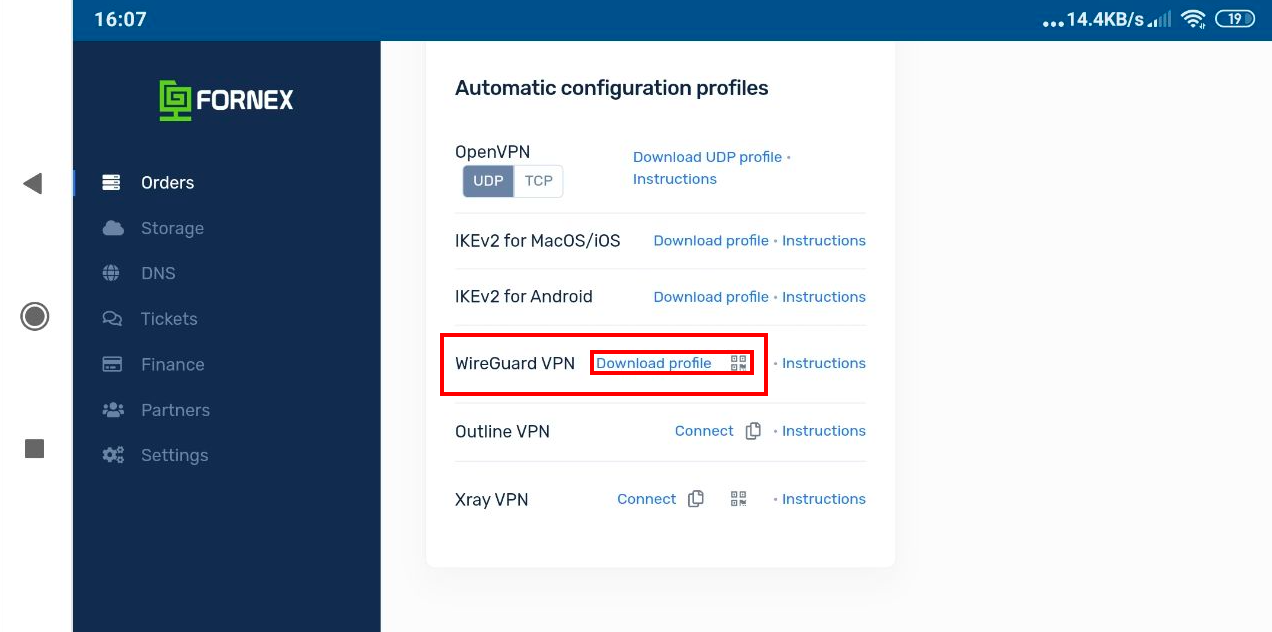
Task: Open Xray VPN instructions
Action: [824, 499]
